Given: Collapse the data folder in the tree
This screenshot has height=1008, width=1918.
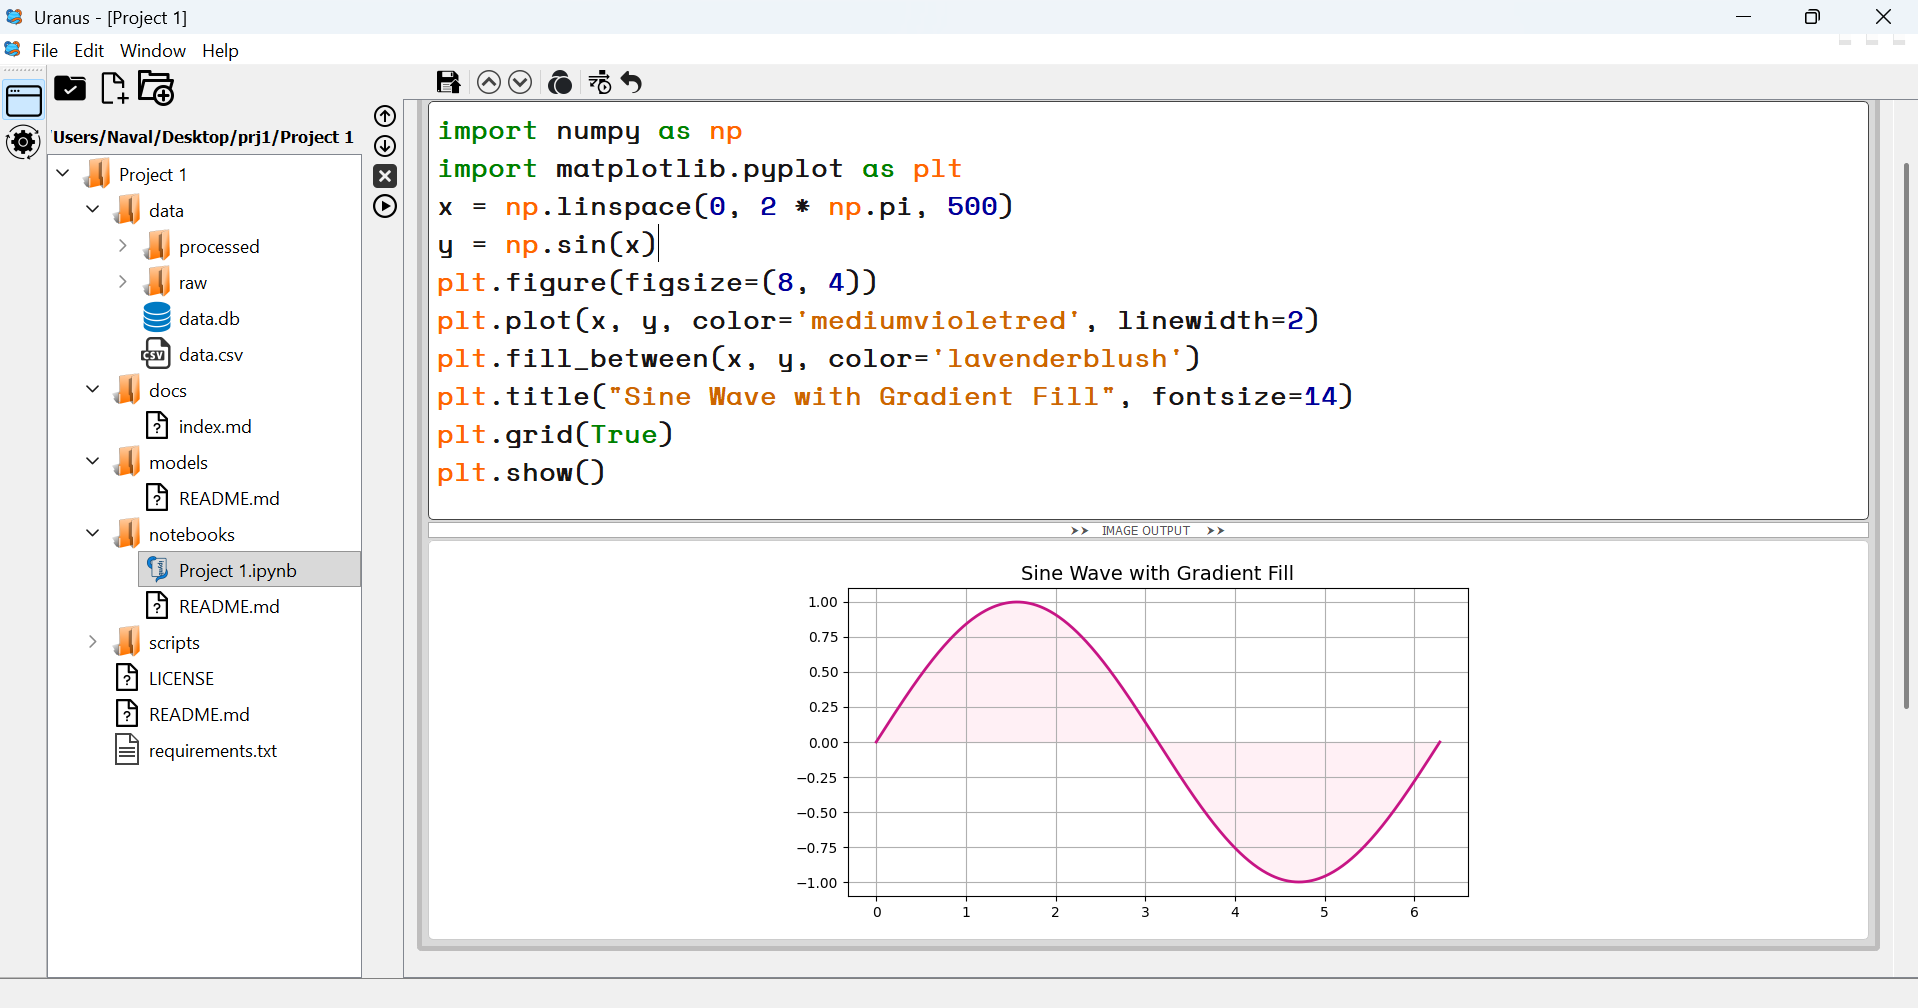Looking at the screenshot, I should [92, 209].
